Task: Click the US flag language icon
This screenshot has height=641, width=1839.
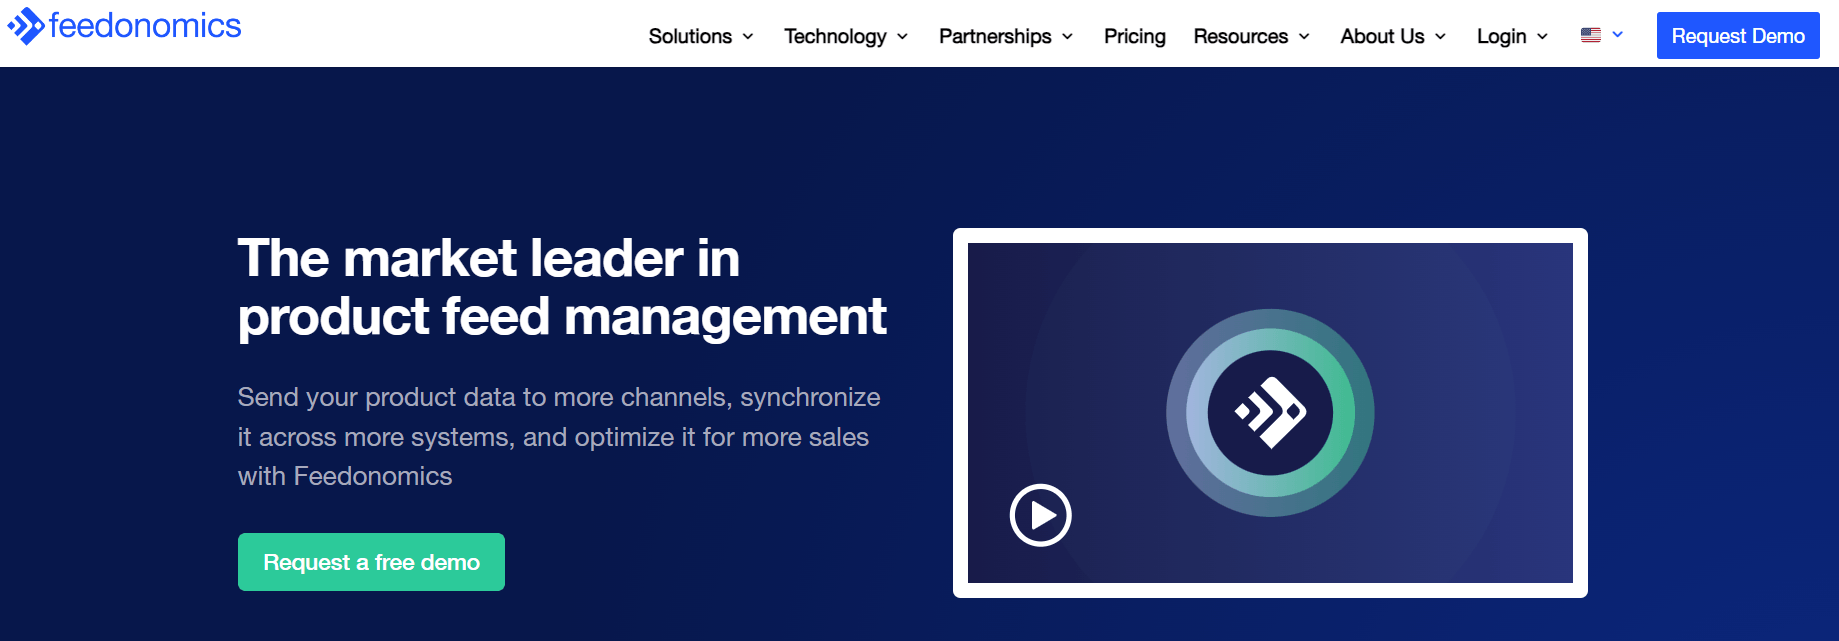Action: coord(1590,35)
